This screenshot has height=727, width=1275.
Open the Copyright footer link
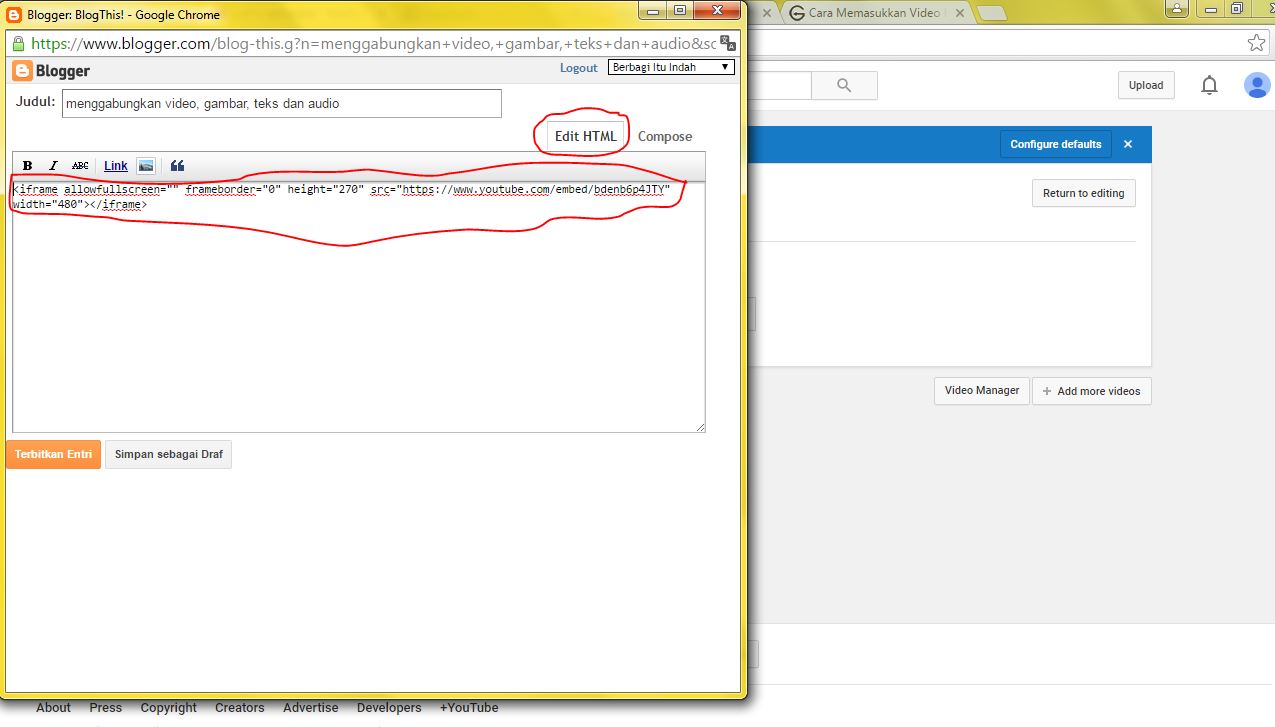[x=168, y=707]
